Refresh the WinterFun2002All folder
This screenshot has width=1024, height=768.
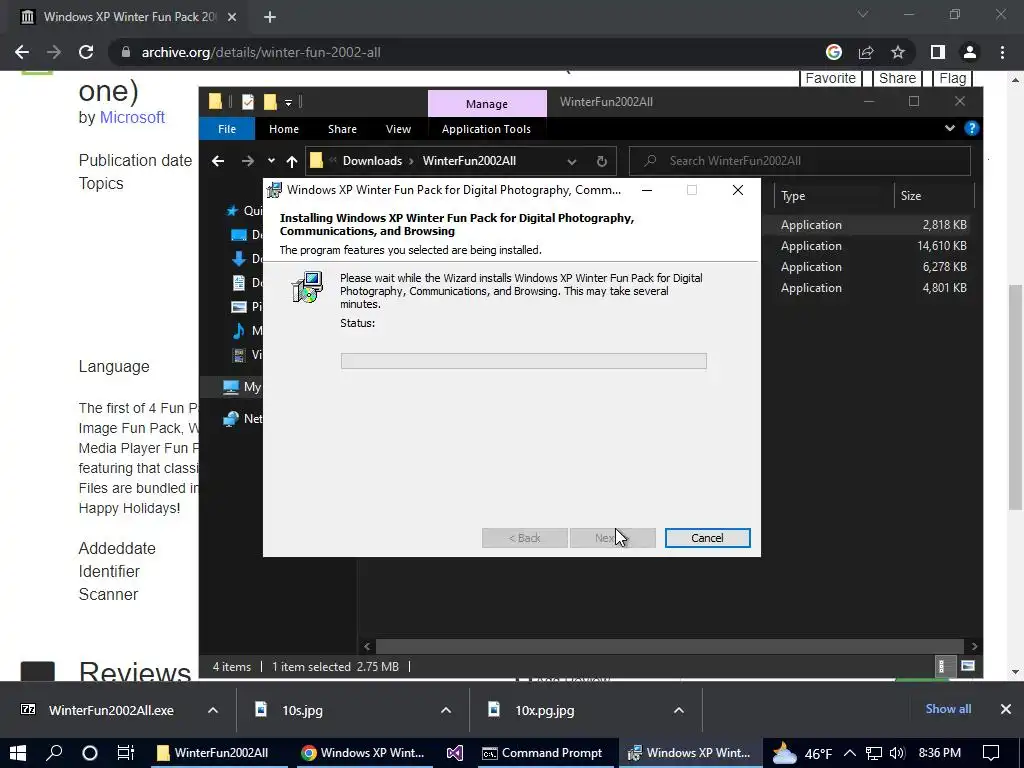point(601,161)
